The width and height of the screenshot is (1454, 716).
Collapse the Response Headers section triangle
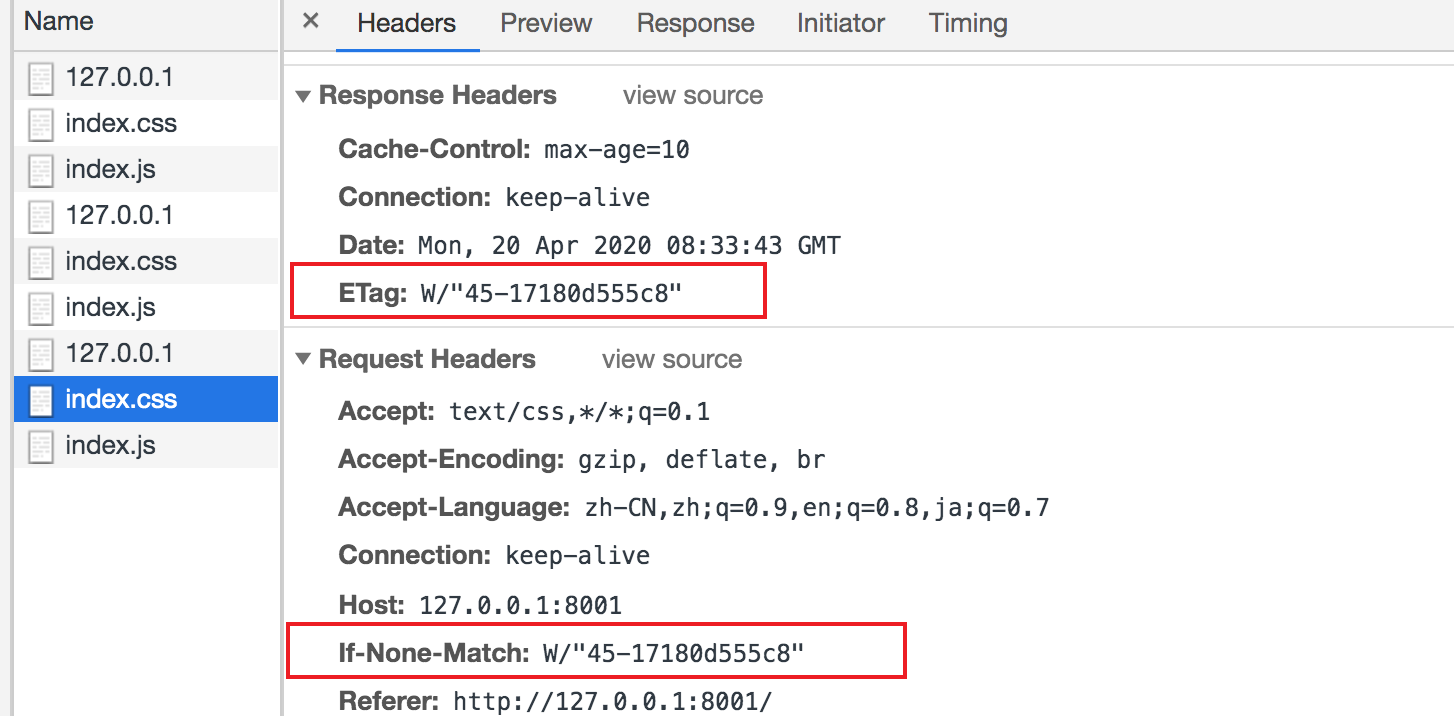(x=303, y=97)
